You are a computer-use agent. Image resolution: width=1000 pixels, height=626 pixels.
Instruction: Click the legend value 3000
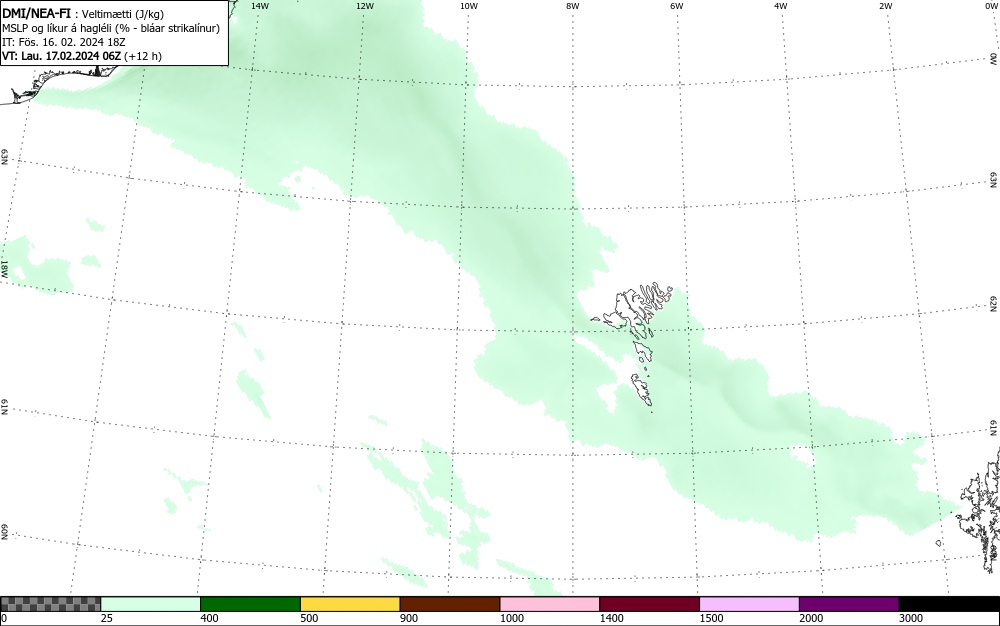[911, 618]
